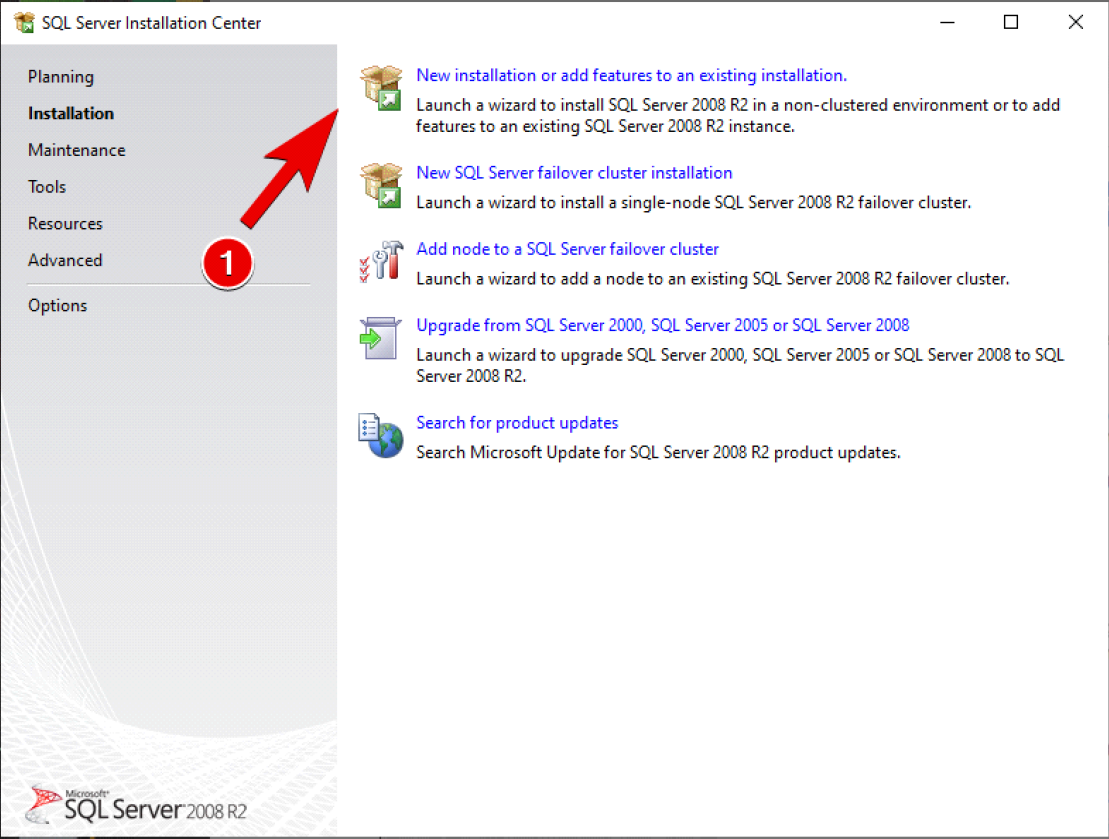Open the Options section
Viewport: 1109px width, 839px height.
(57, 305)
